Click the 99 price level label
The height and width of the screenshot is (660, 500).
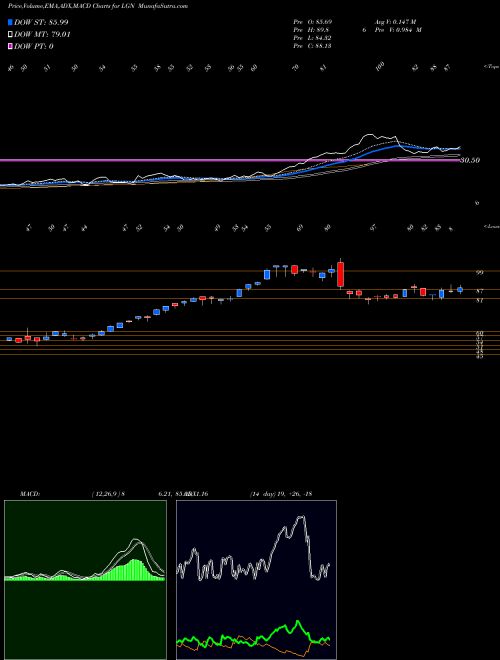479,273
